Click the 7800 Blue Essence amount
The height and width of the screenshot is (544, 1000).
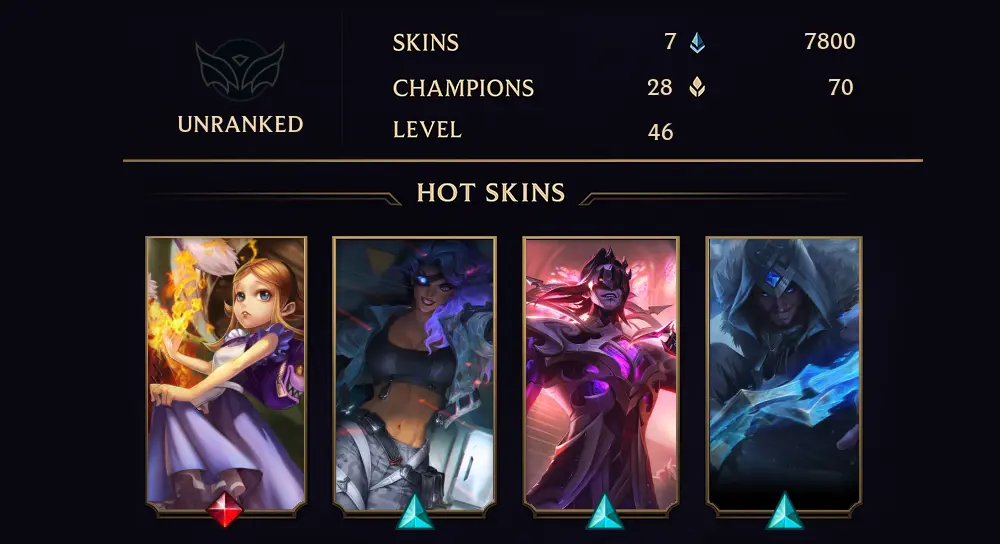pyautogui.click(x=830, y=41)
